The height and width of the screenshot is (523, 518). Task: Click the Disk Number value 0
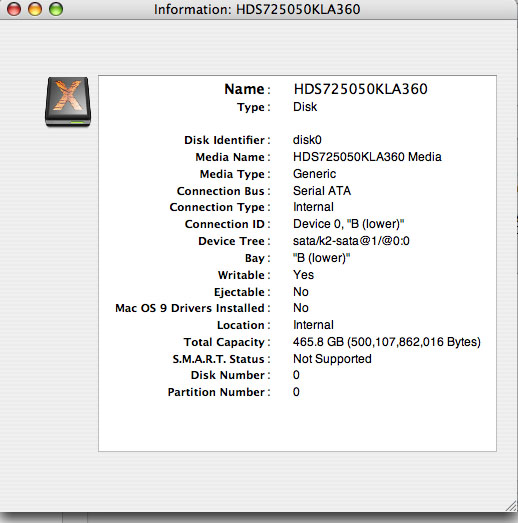click(296, 375)
